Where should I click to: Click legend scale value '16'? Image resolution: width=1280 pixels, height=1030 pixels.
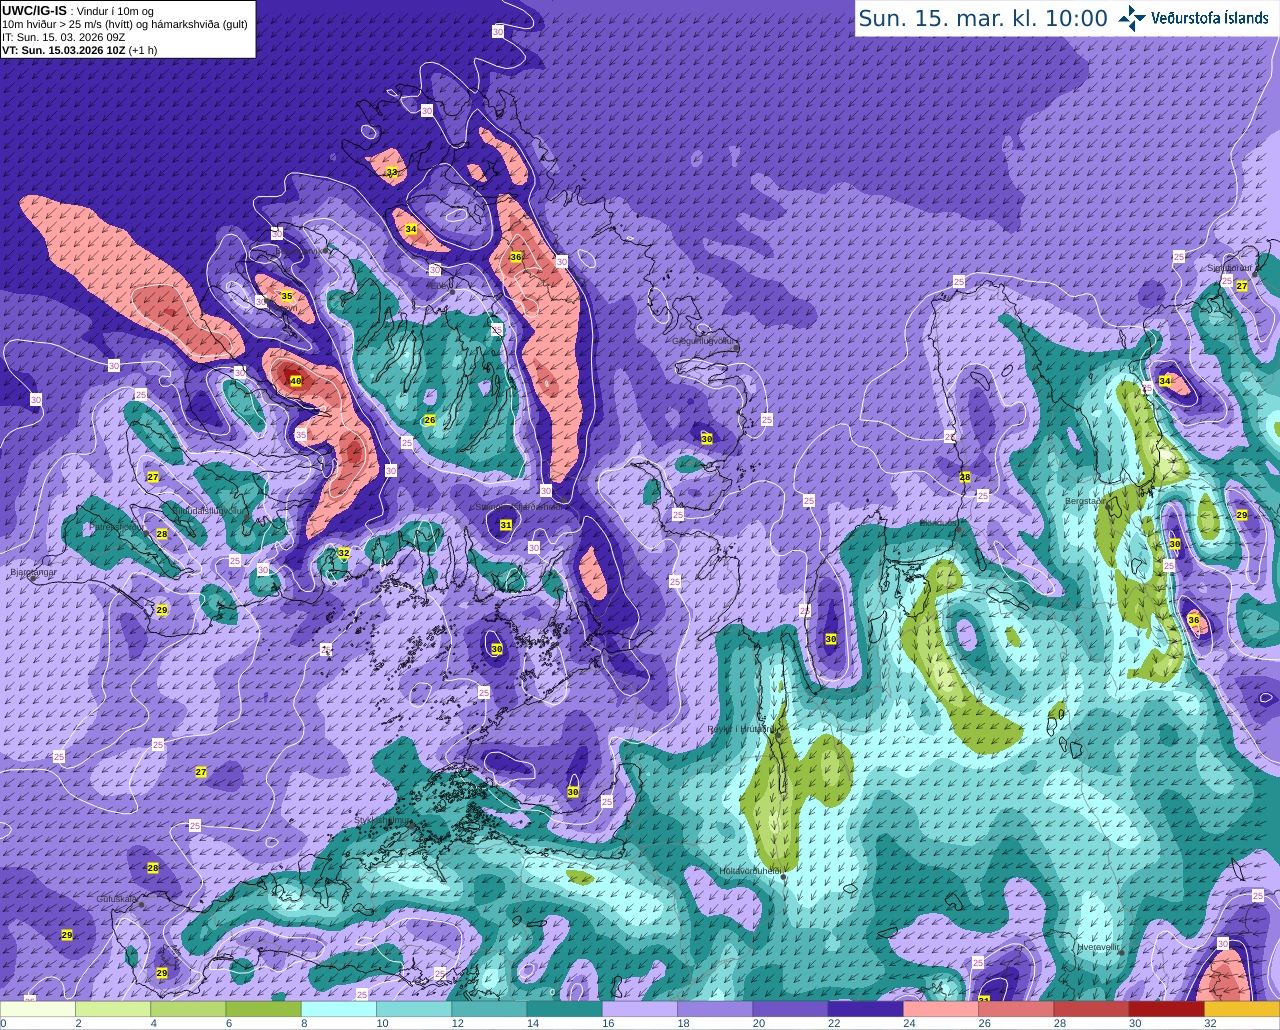(608, 1023)
